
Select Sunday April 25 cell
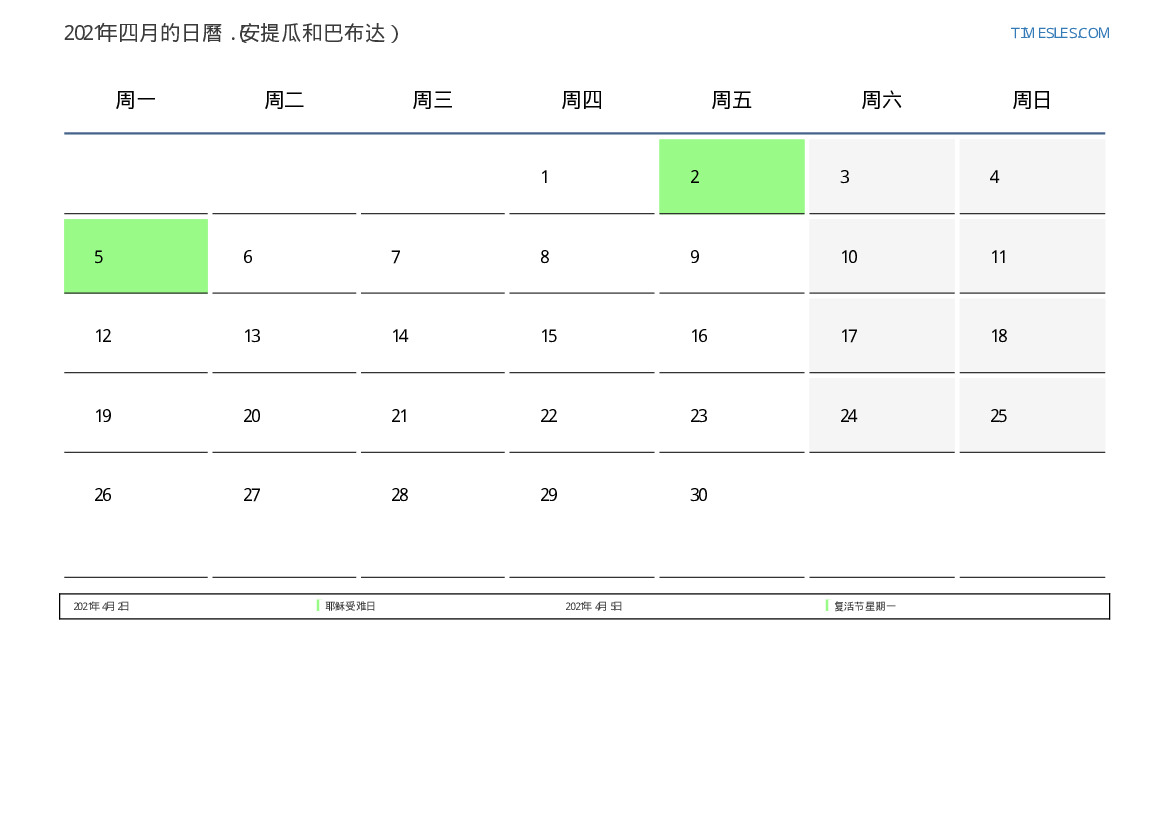pos(1031,416)
